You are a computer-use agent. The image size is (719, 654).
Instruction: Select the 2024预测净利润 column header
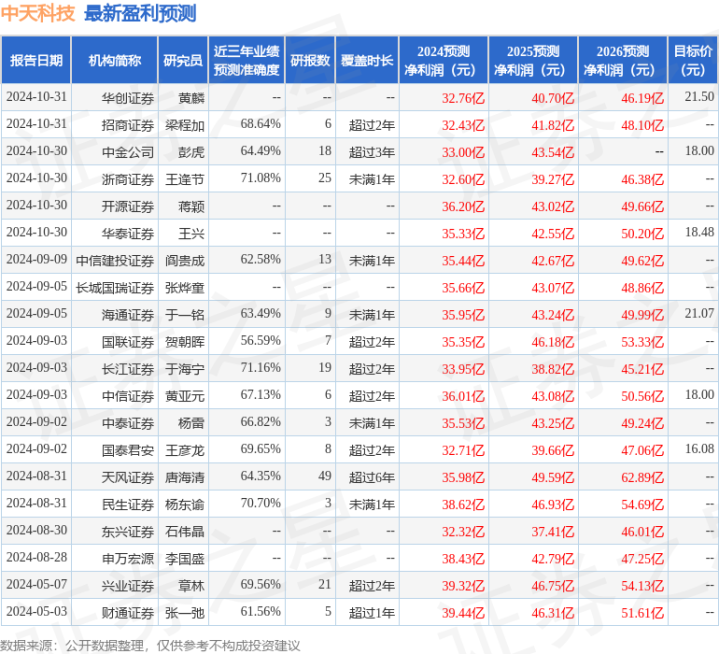tap(443, 60)
